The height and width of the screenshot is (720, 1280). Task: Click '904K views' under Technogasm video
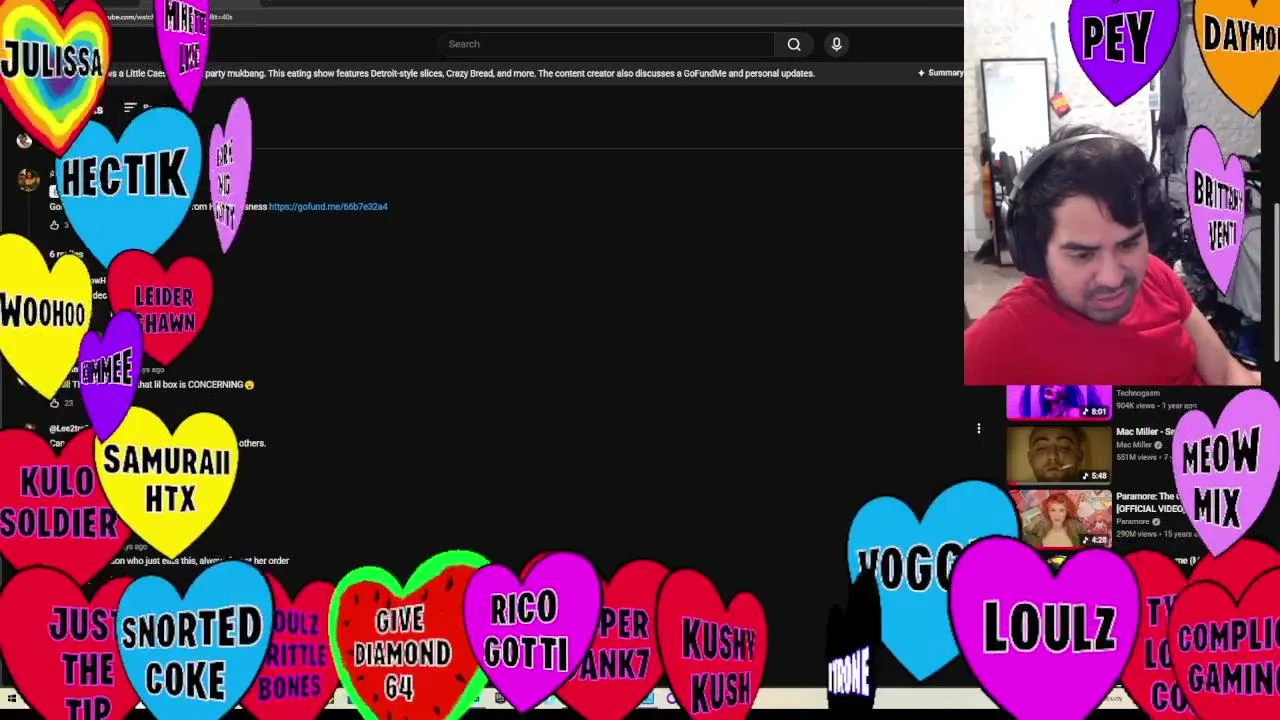point(1135,406)
